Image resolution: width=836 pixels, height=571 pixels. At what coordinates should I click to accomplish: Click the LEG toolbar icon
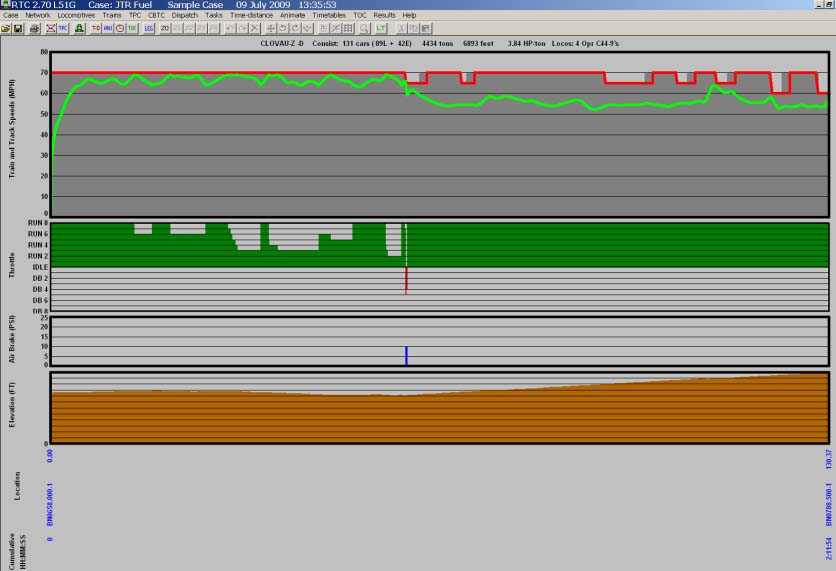click(x=148, y=29)
